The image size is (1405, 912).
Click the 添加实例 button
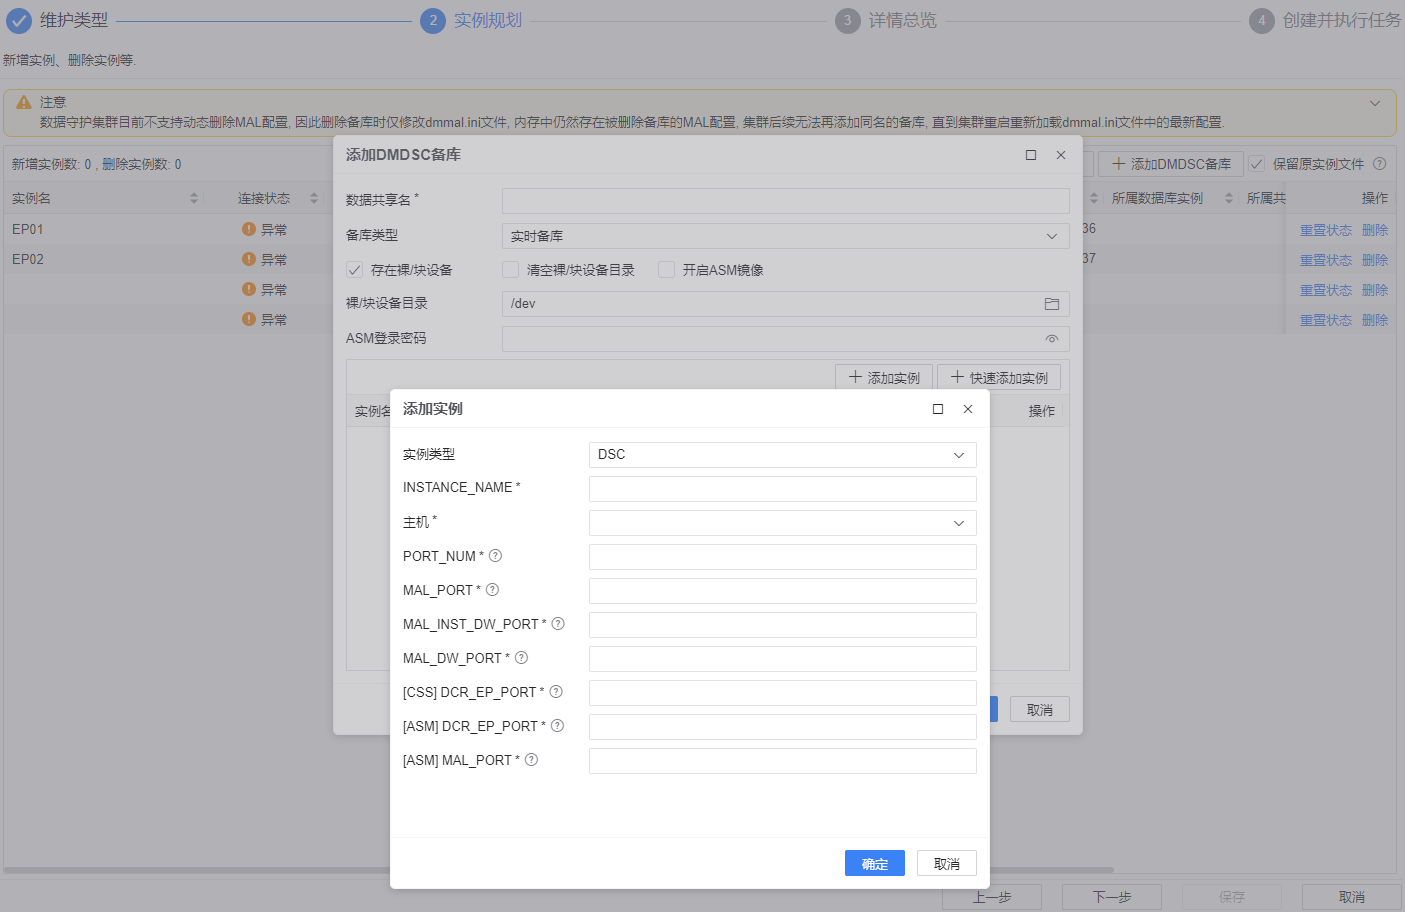(884, 377)
